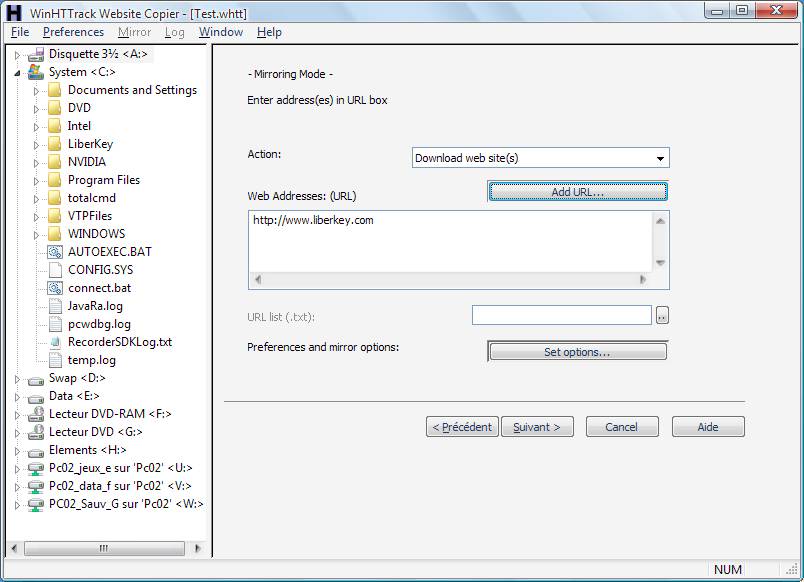This screenshot has height=582, width=804.
Task: Click the VTPFiles folder icon
Action: coord(54,216)
